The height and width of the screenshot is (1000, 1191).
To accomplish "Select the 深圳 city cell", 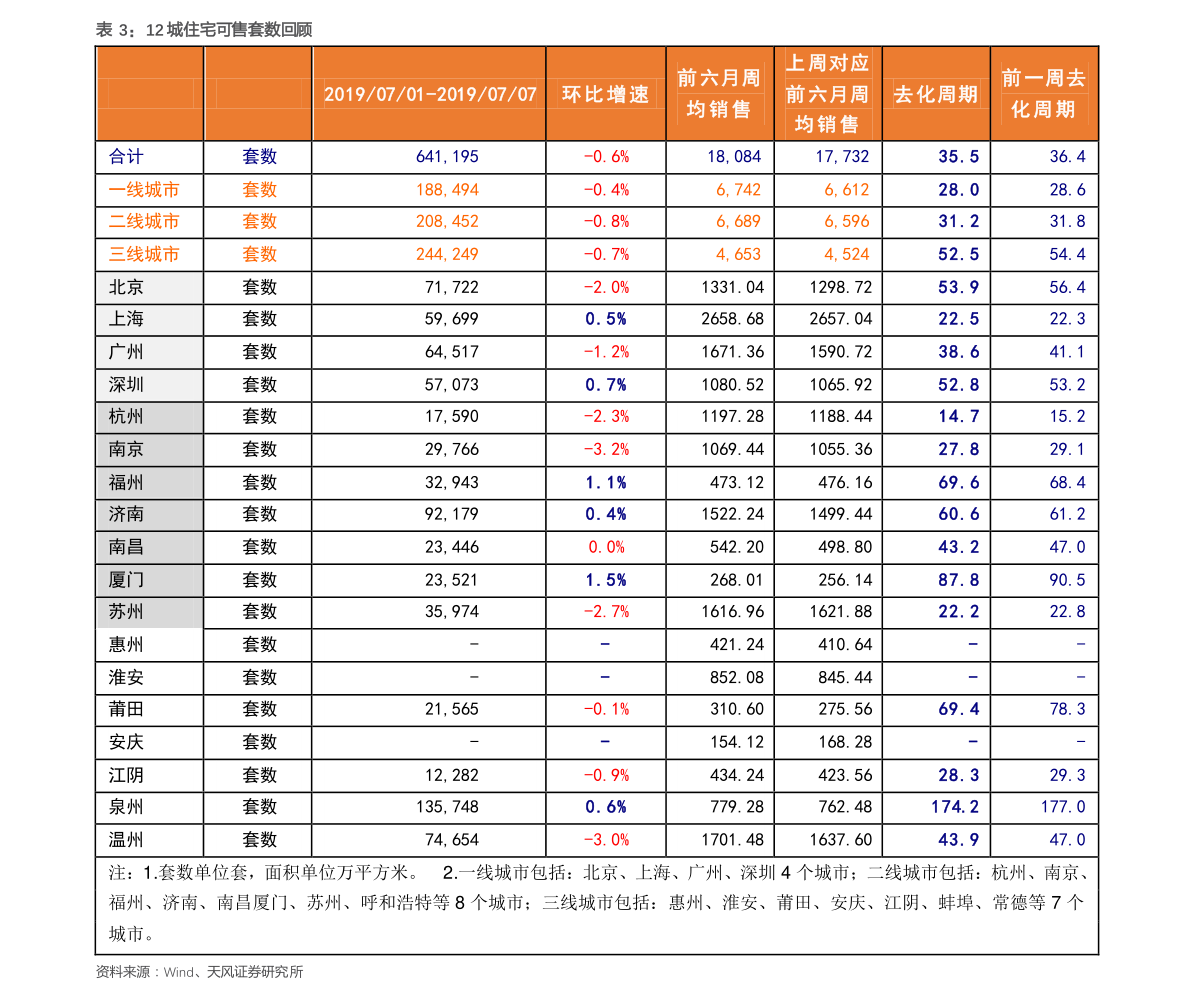I will pos(127,385).
